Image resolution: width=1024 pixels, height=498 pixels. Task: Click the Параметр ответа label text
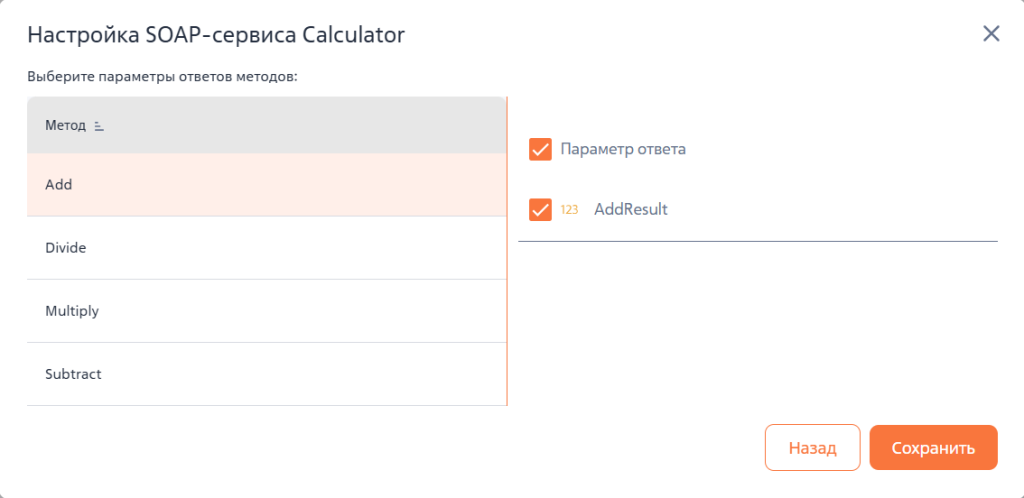click(x=623, y=149)
